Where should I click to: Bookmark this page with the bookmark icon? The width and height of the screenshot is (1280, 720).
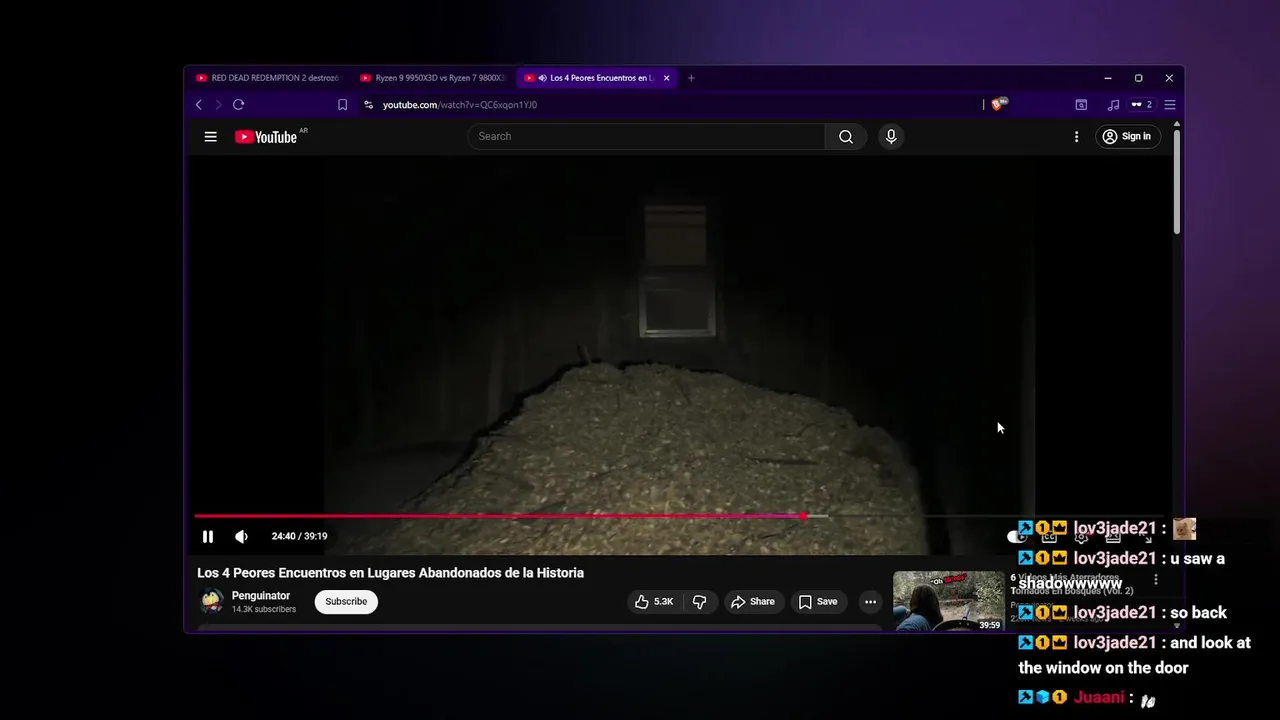click(342, 105)
